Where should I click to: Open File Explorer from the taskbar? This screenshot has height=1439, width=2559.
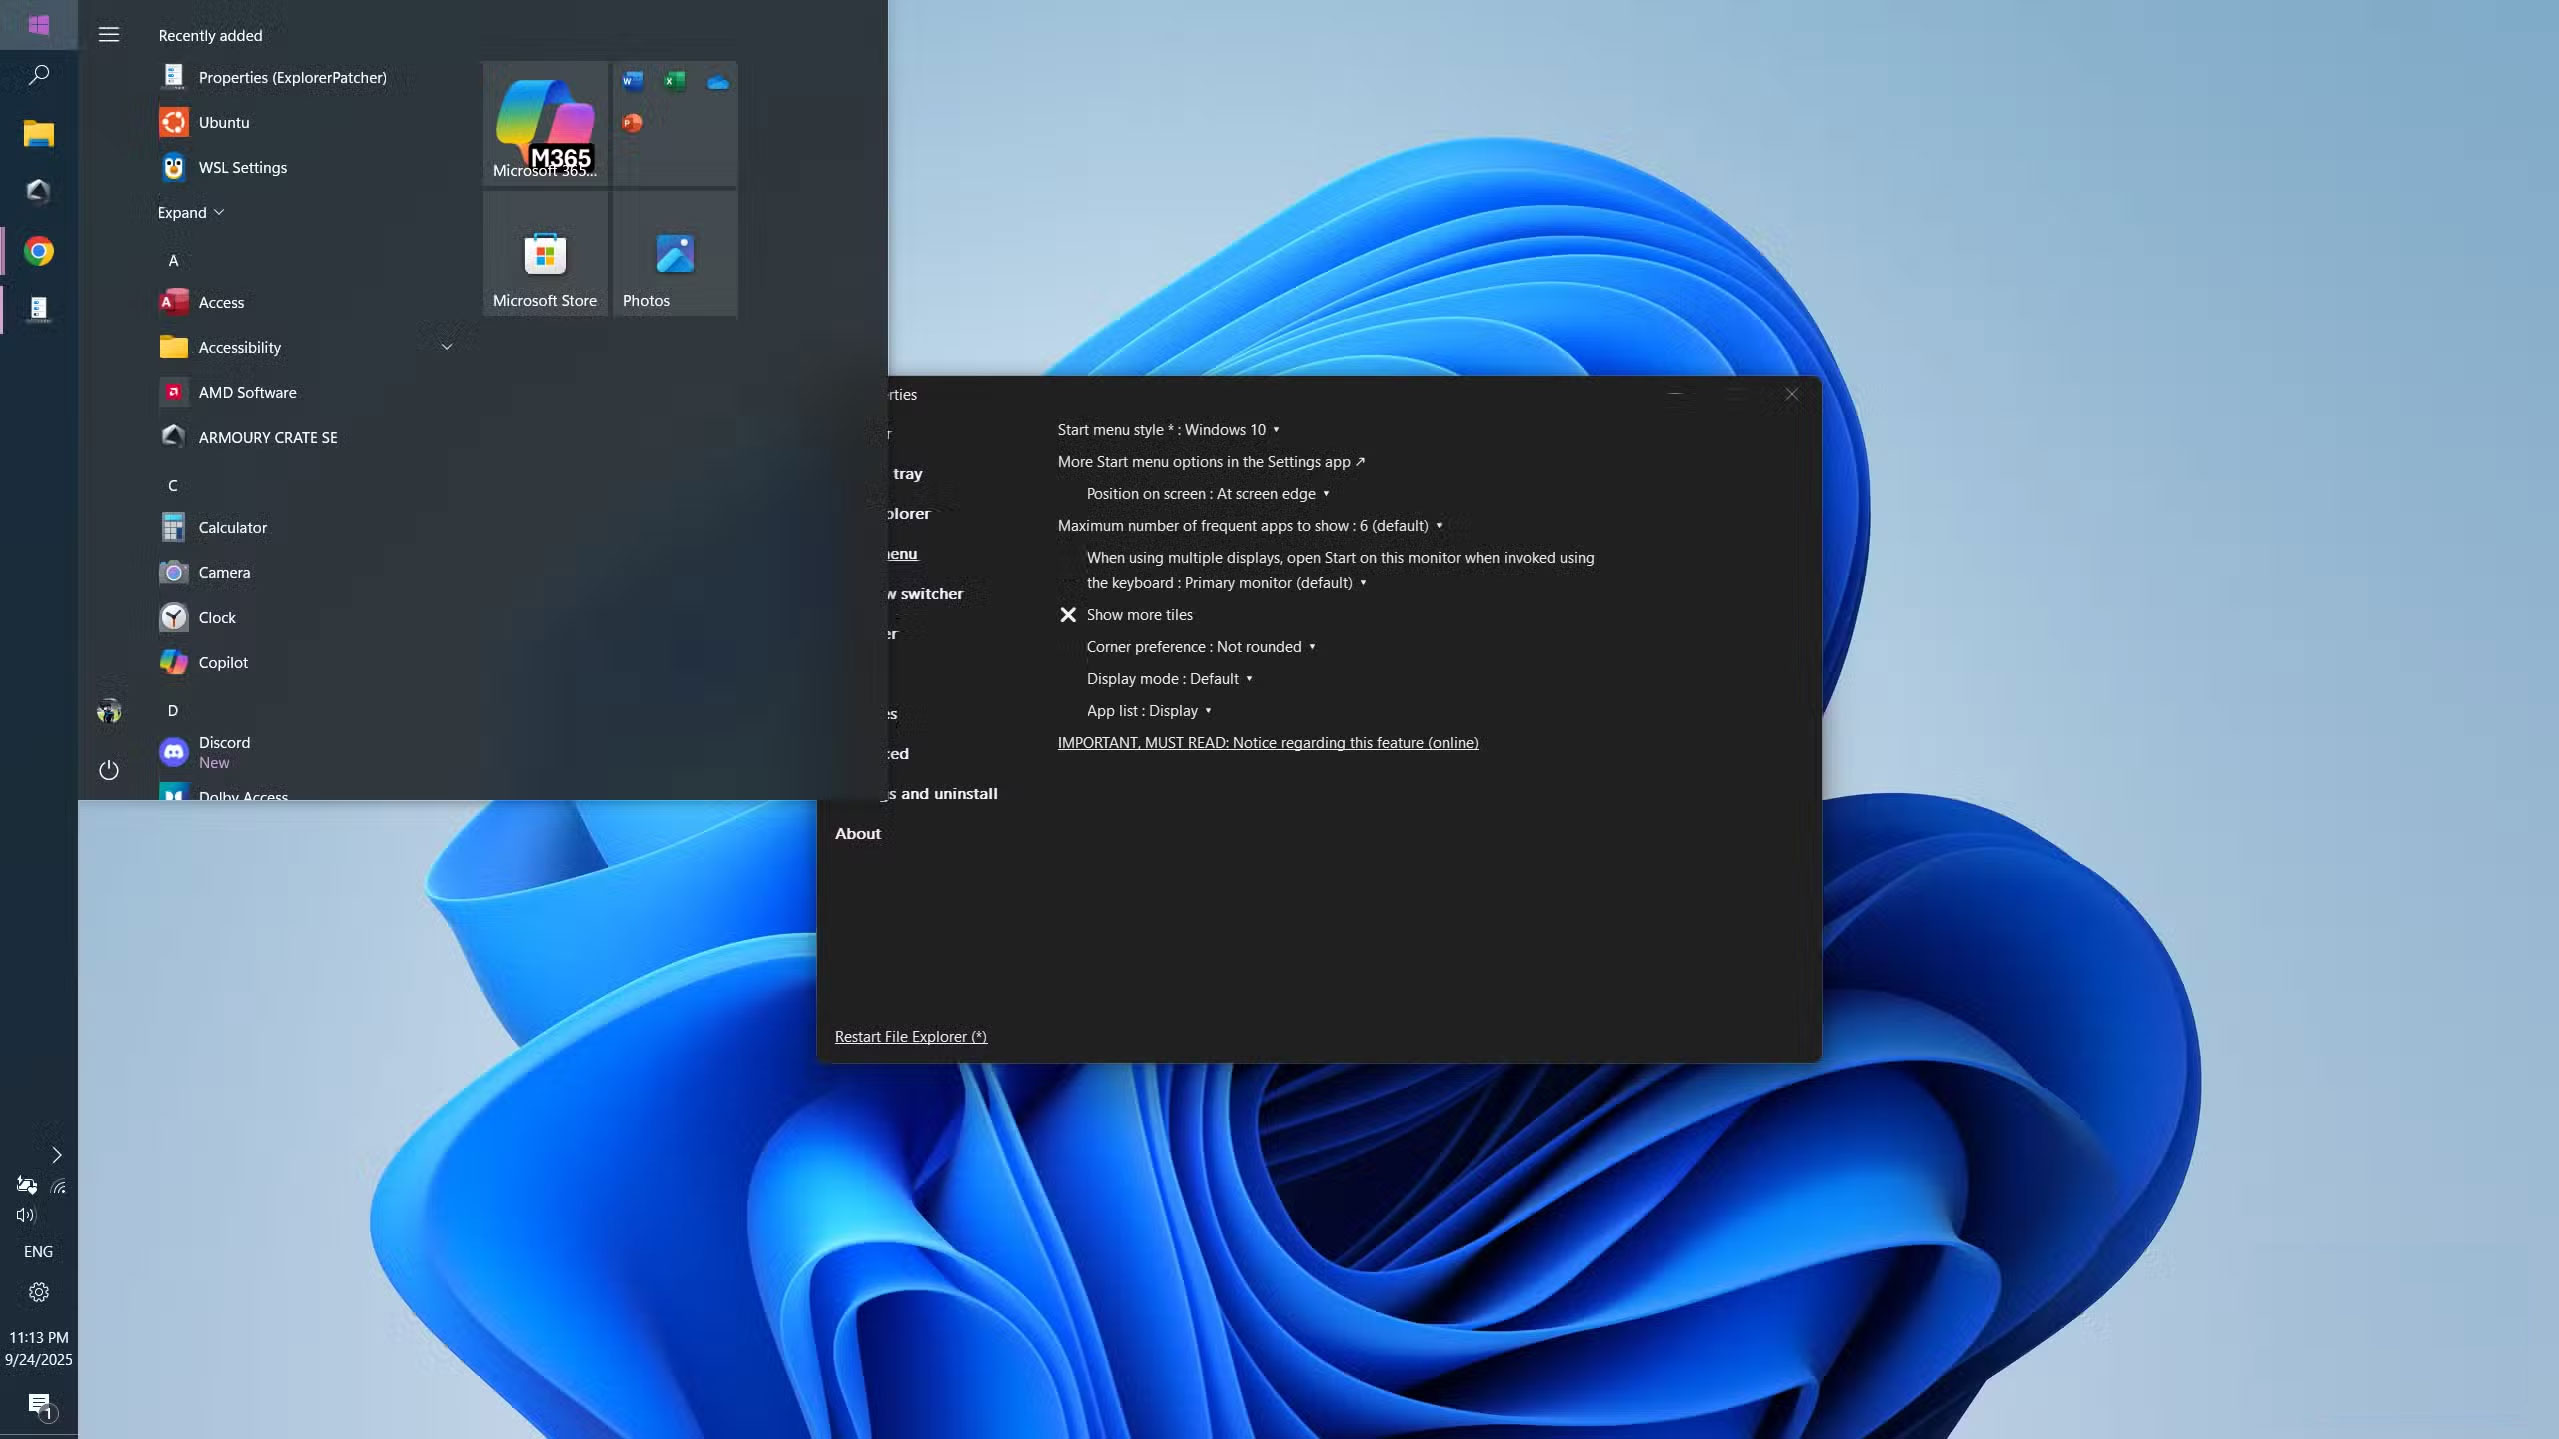coord(39,133)
